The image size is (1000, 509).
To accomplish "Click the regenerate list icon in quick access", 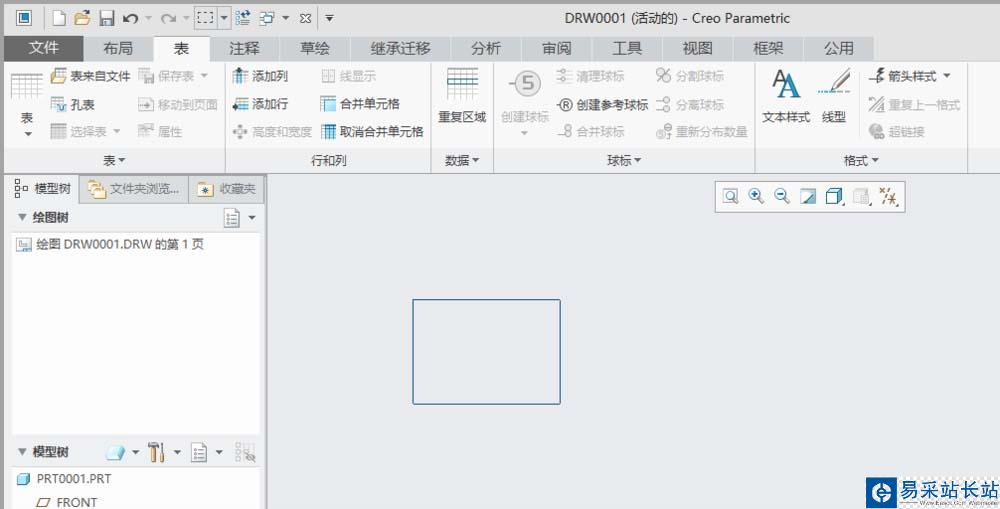I will 242,18.
